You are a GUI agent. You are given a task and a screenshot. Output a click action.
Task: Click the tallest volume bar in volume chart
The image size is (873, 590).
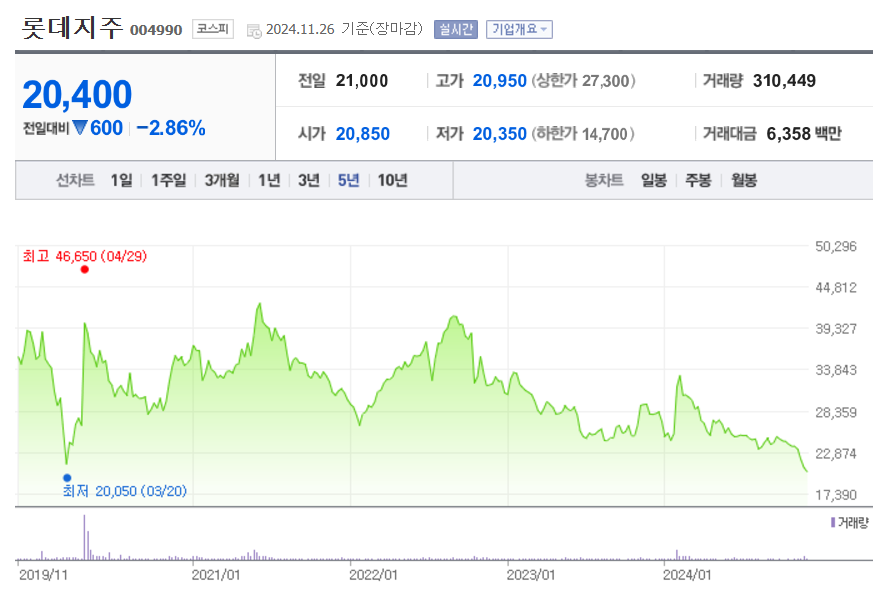coord(85,537)
